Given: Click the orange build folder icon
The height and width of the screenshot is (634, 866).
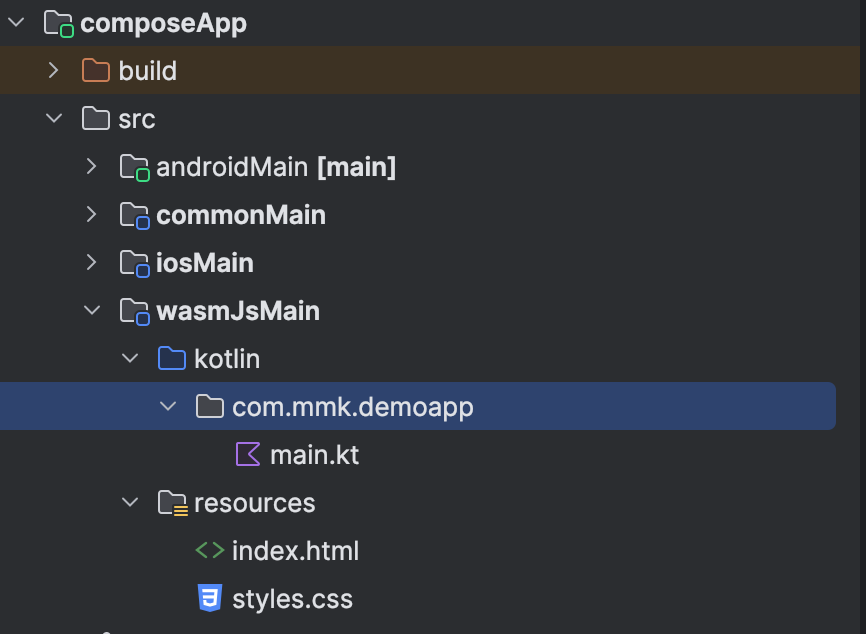Looking at the screenshot, I should [x=96, y=71].
